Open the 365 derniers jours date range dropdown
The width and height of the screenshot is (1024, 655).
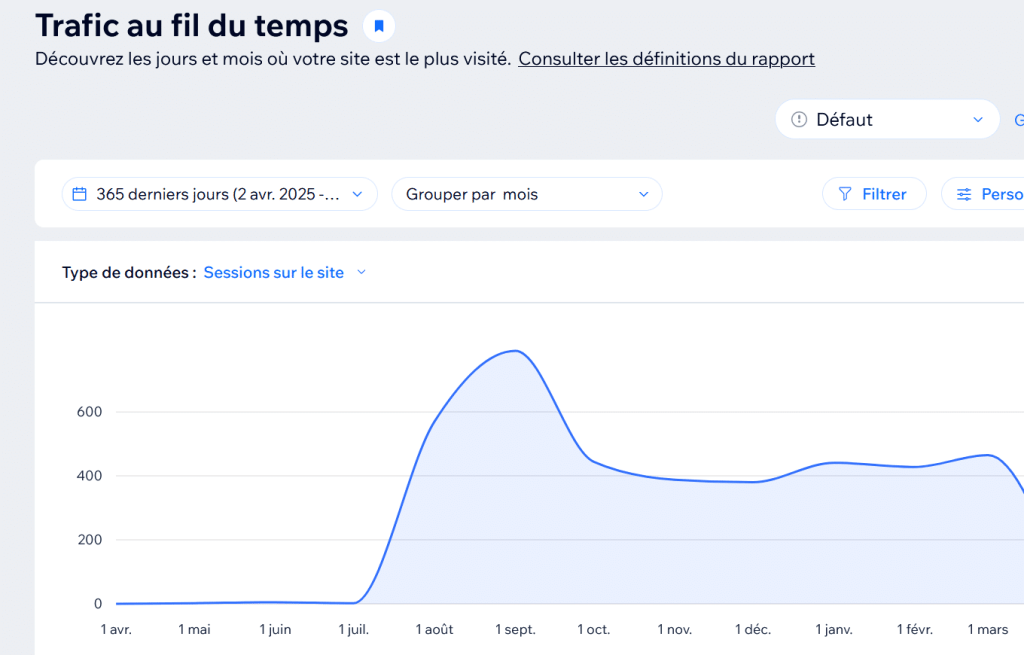point(220,194)
